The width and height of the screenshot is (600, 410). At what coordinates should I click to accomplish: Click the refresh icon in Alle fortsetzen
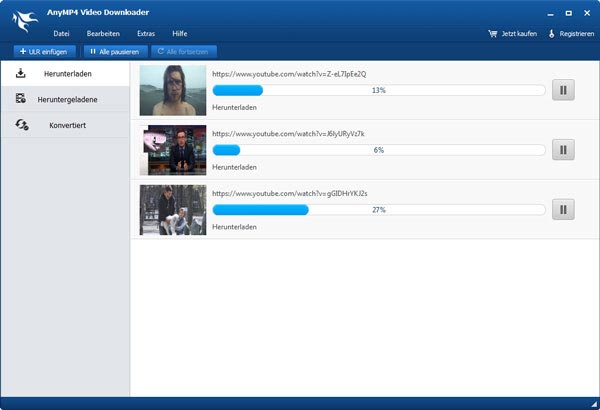(x=161, y=51)
